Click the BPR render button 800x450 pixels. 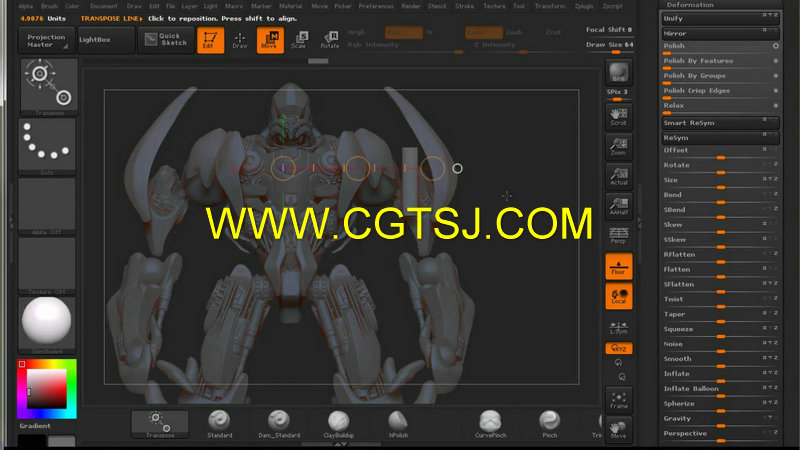pyautogui.click(x=618, y=72)
